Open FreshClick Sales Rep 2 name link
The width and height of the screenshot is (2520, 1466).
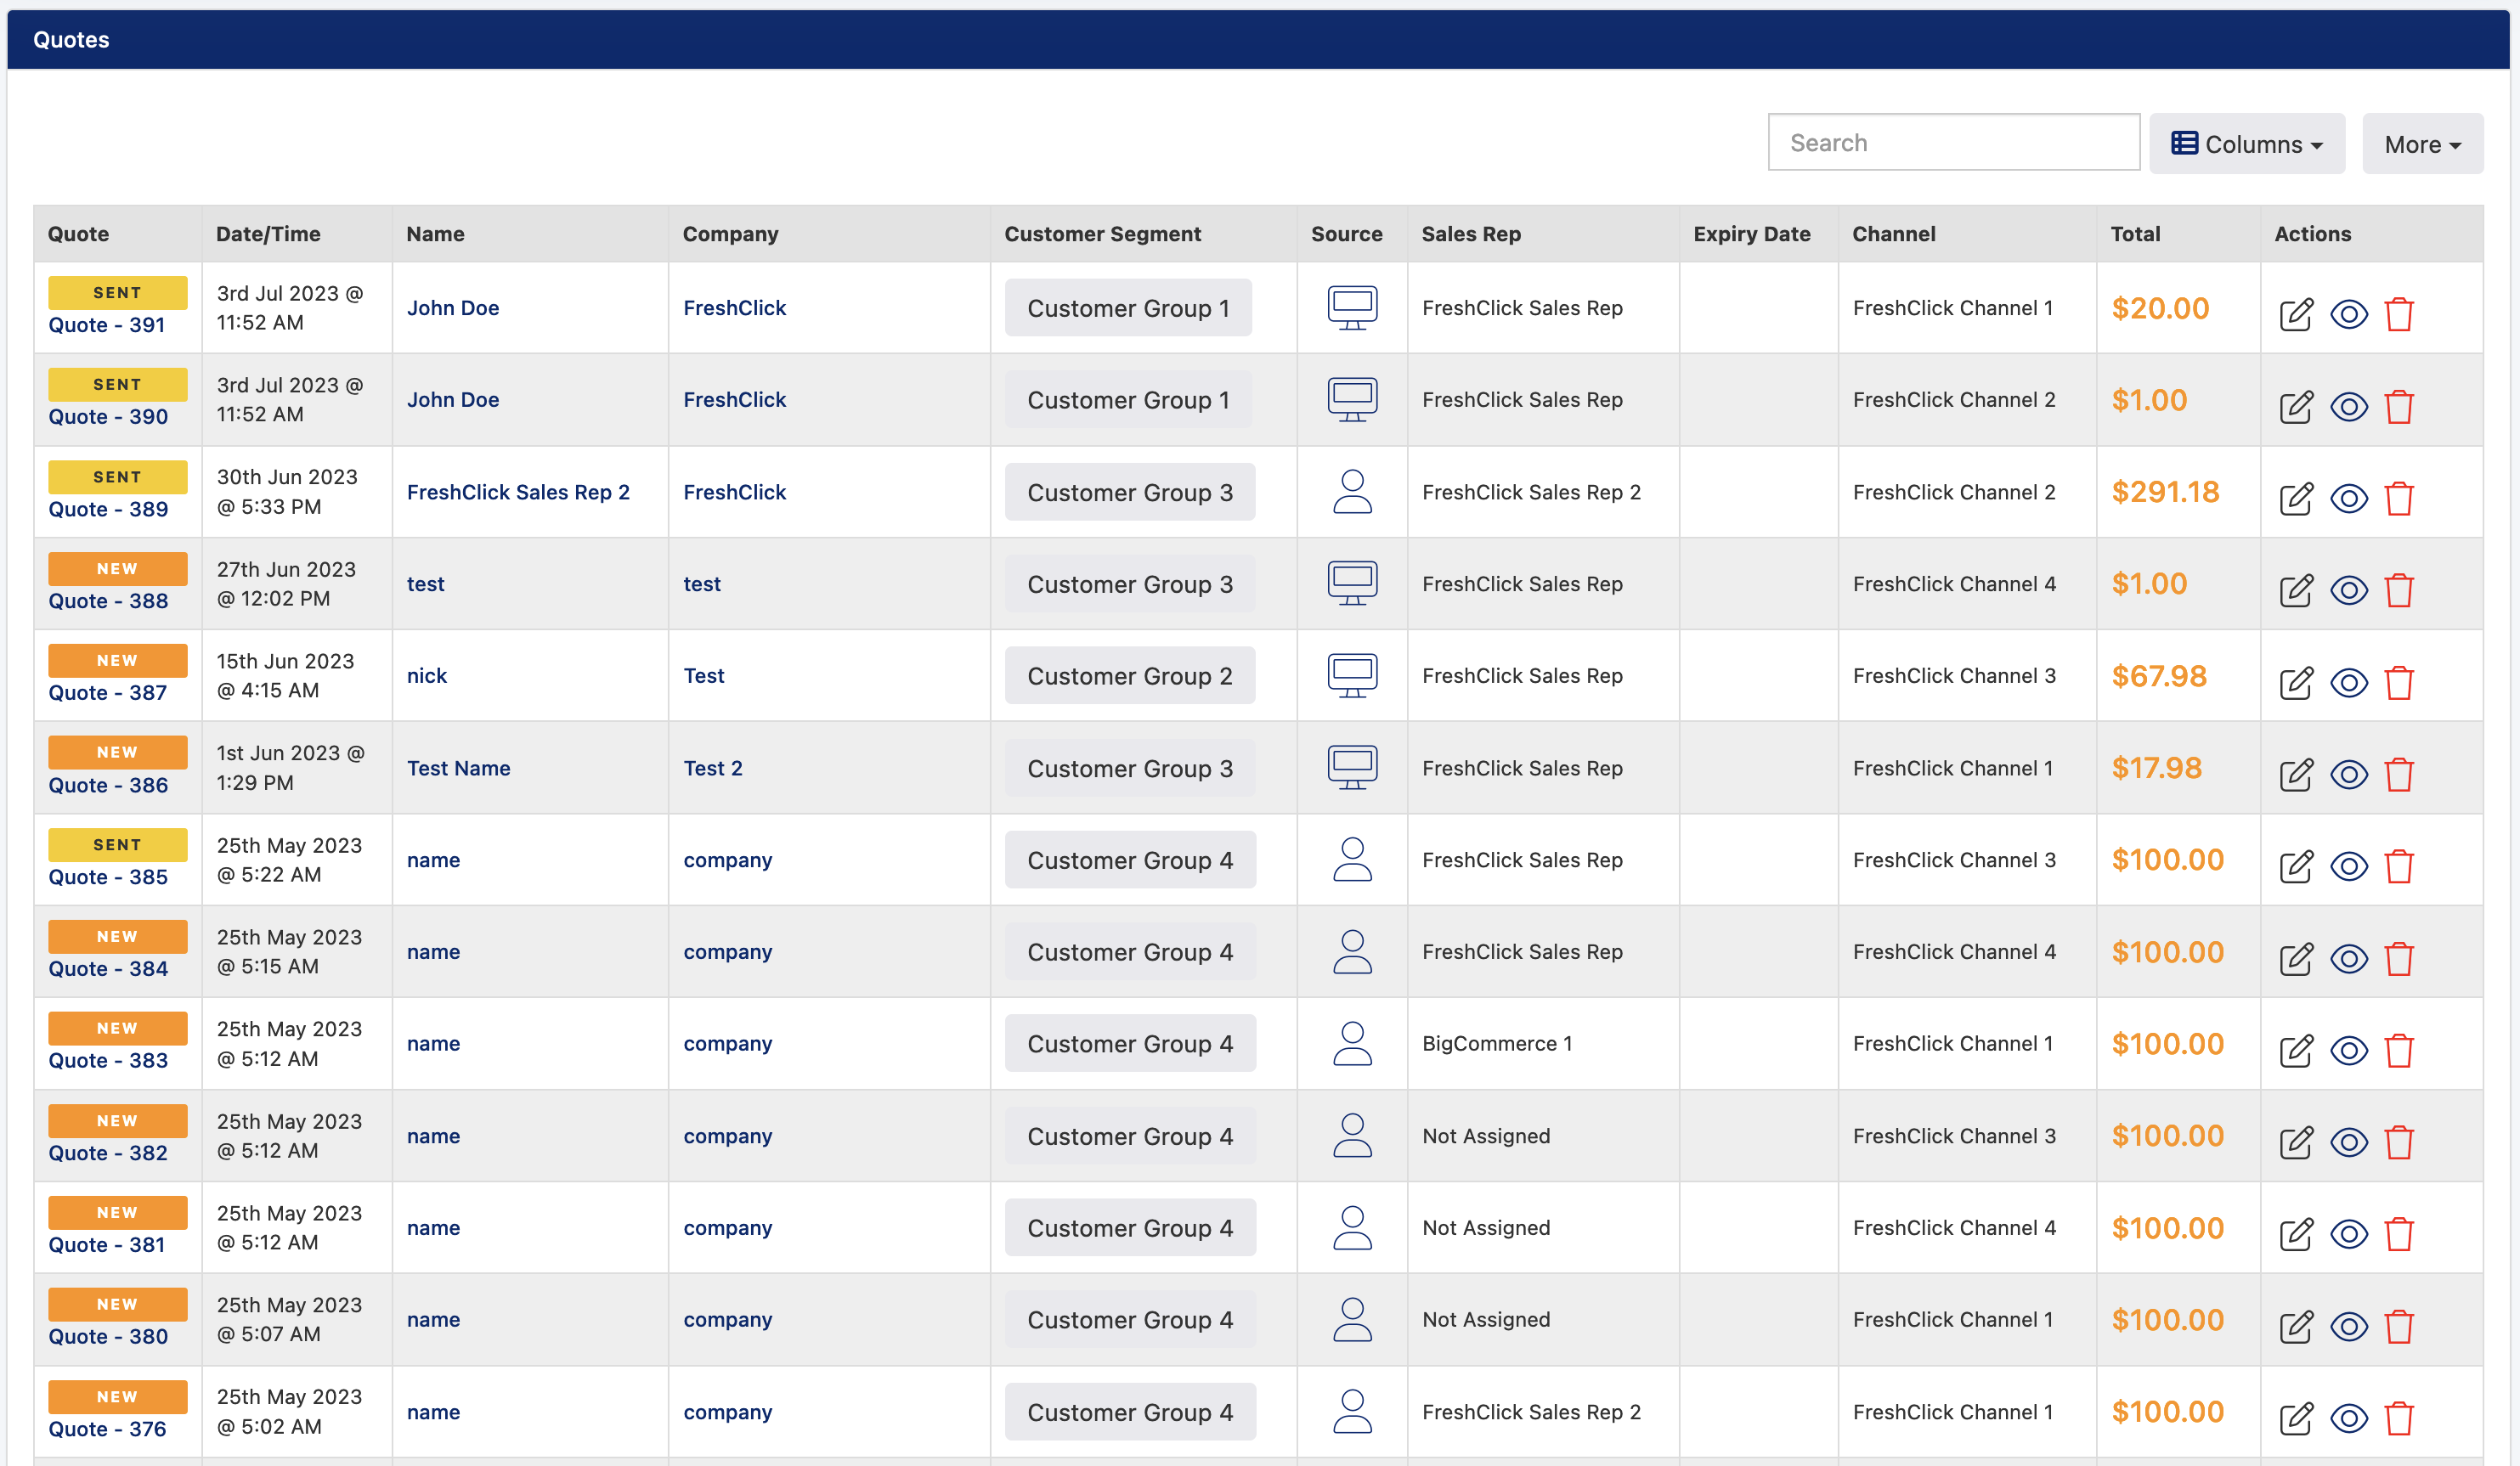tap(518, 492)
